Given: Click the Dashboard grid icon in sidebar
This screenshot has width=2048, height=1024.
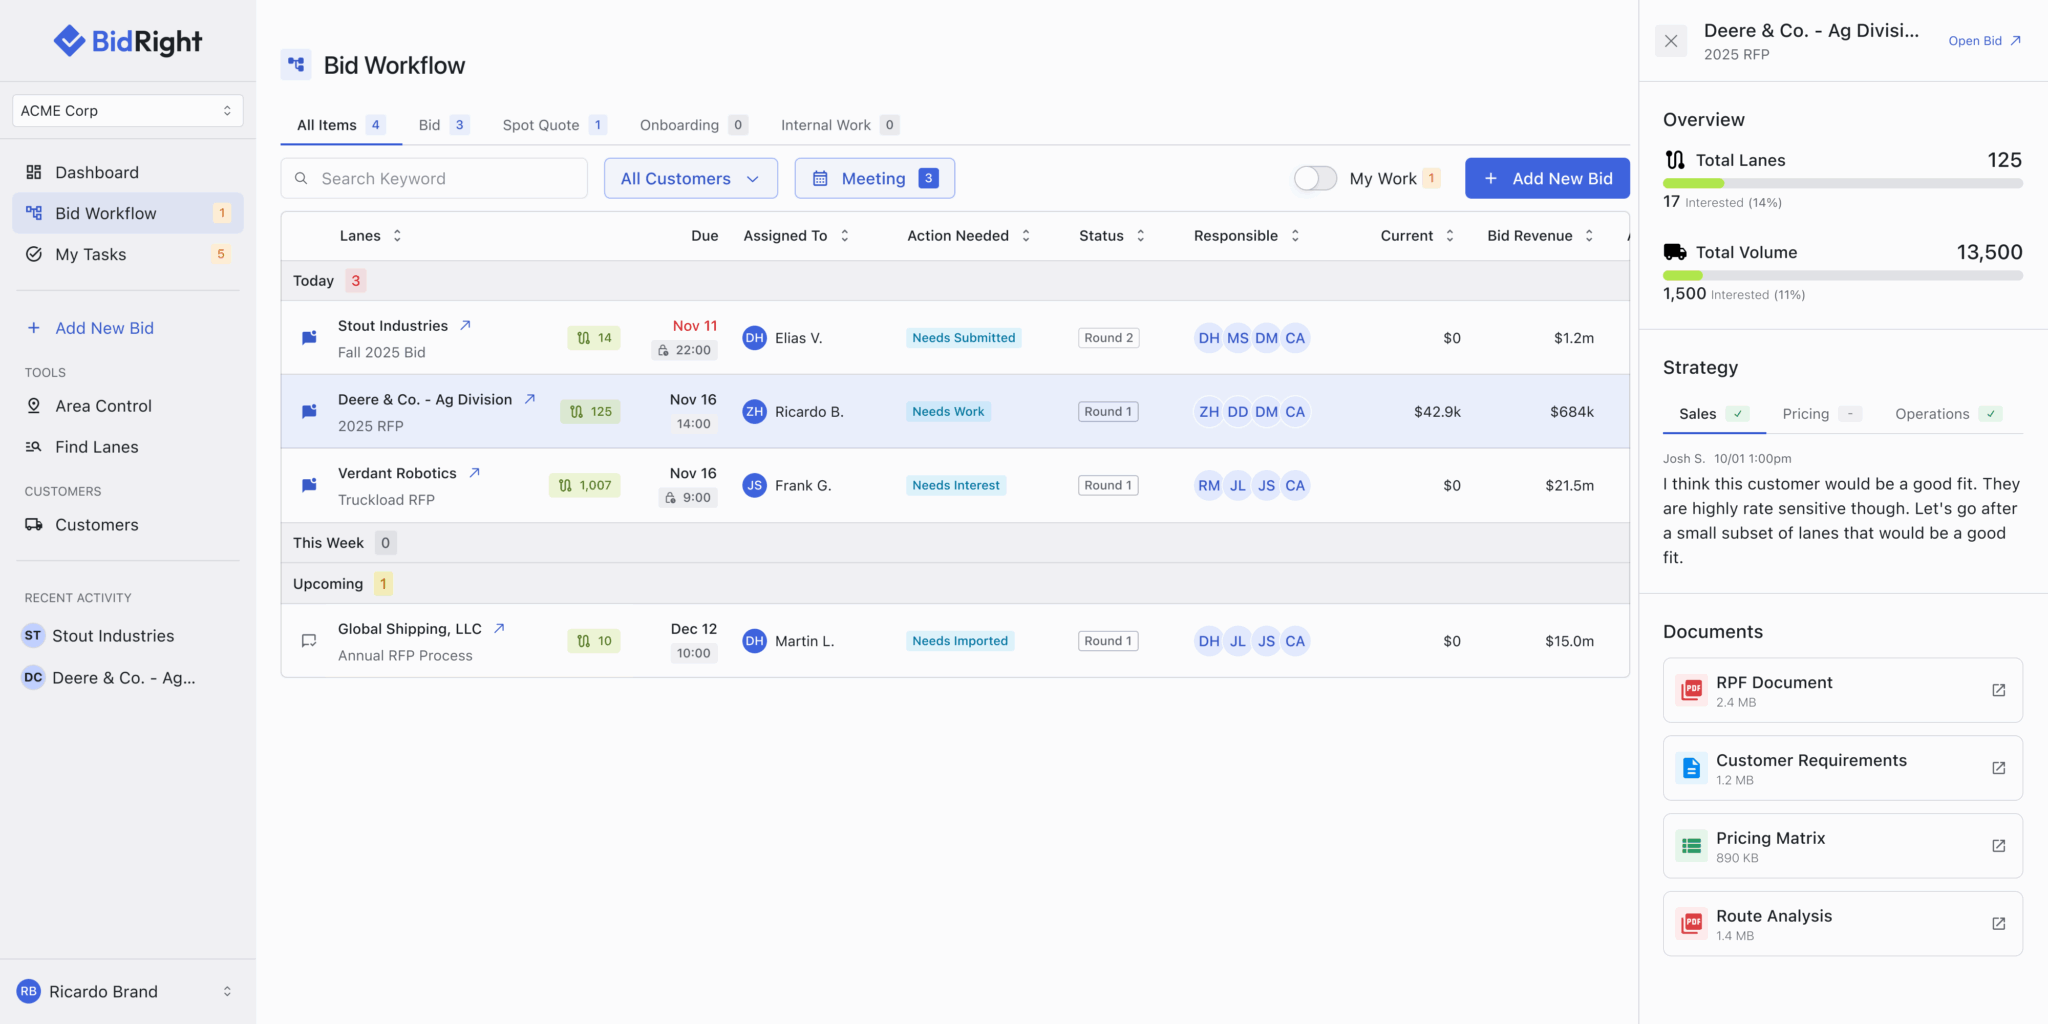Looking at the screenshot, I should click(34, 172).
